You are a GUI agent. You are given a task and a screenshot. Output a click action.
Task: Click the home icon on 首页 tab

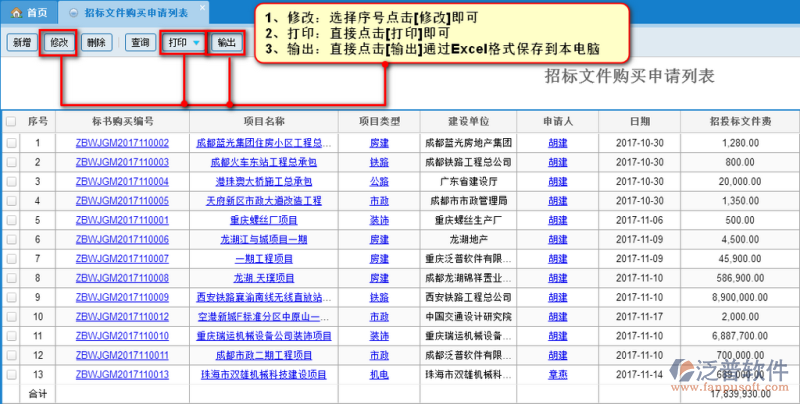tap(16, 12)
